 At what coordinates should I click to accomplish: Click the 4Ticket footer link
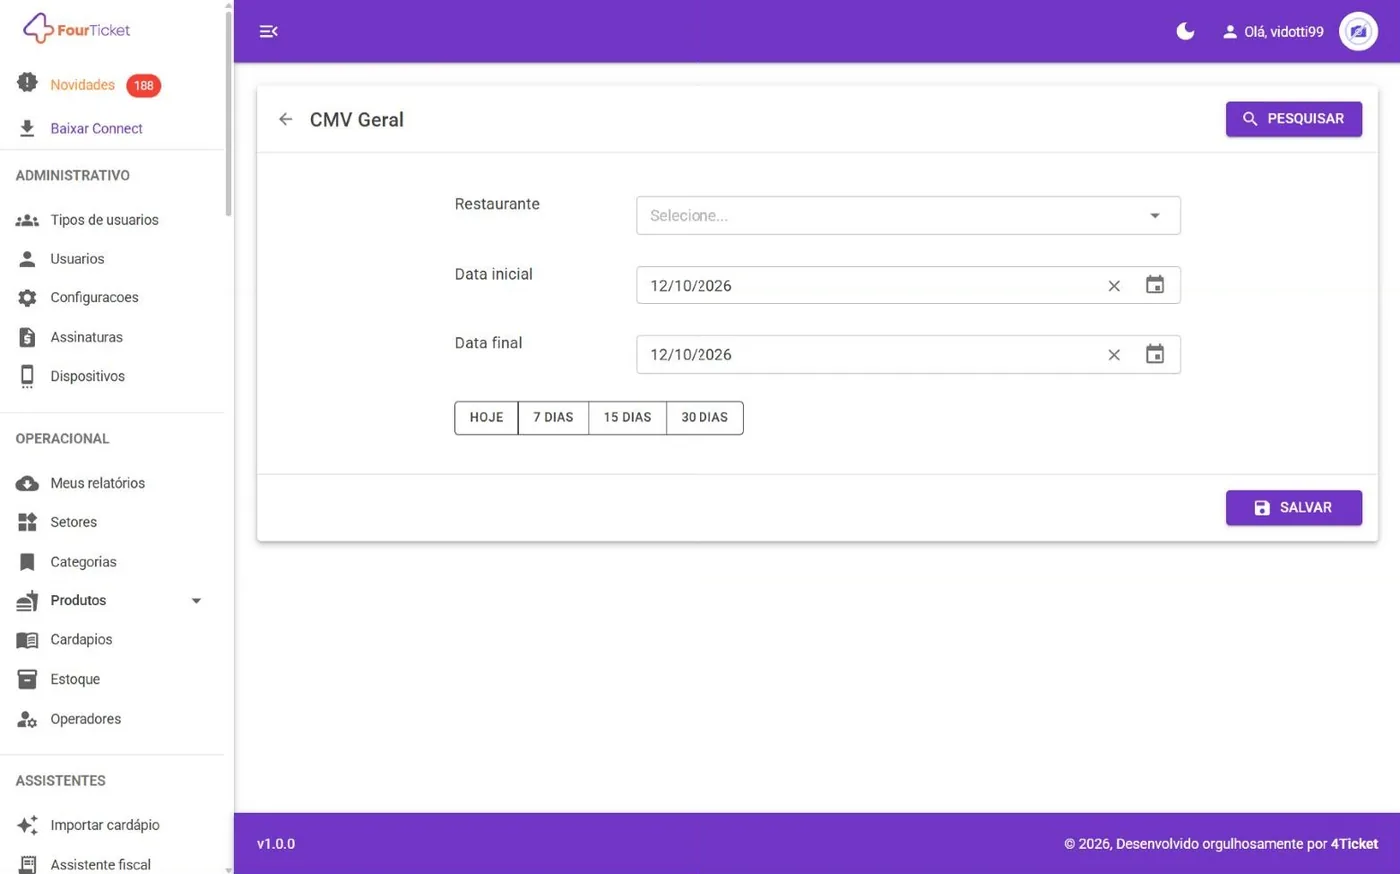pos(1354,844)
